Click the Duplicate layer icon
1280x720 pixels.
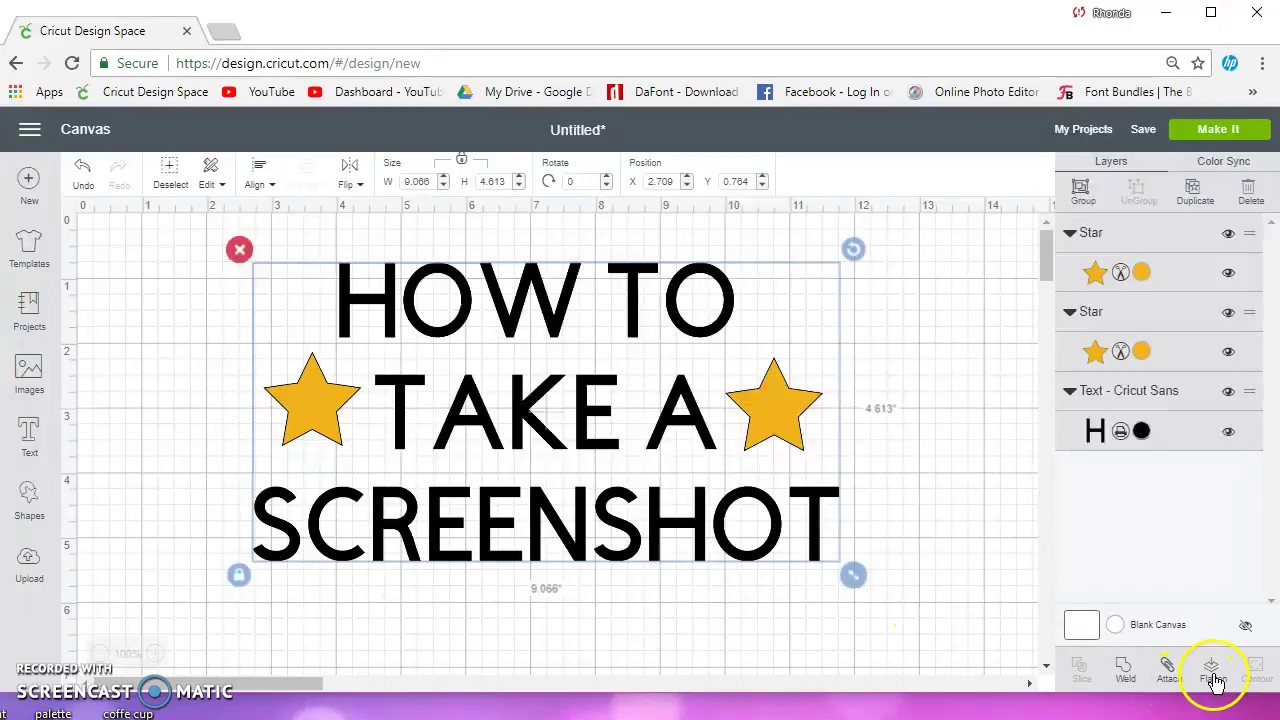click(x=1192, y=187)
